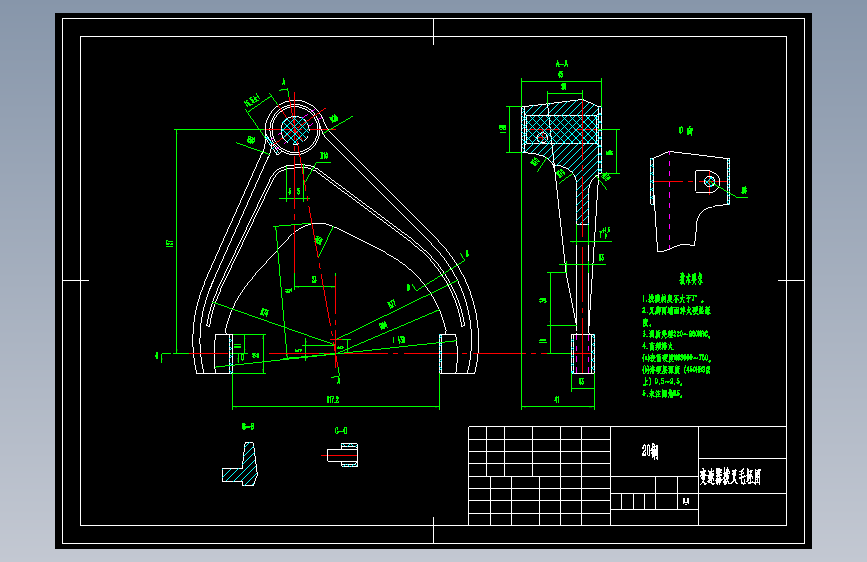Click technical requirement line 4.高频淬火

tap(658, 346)
